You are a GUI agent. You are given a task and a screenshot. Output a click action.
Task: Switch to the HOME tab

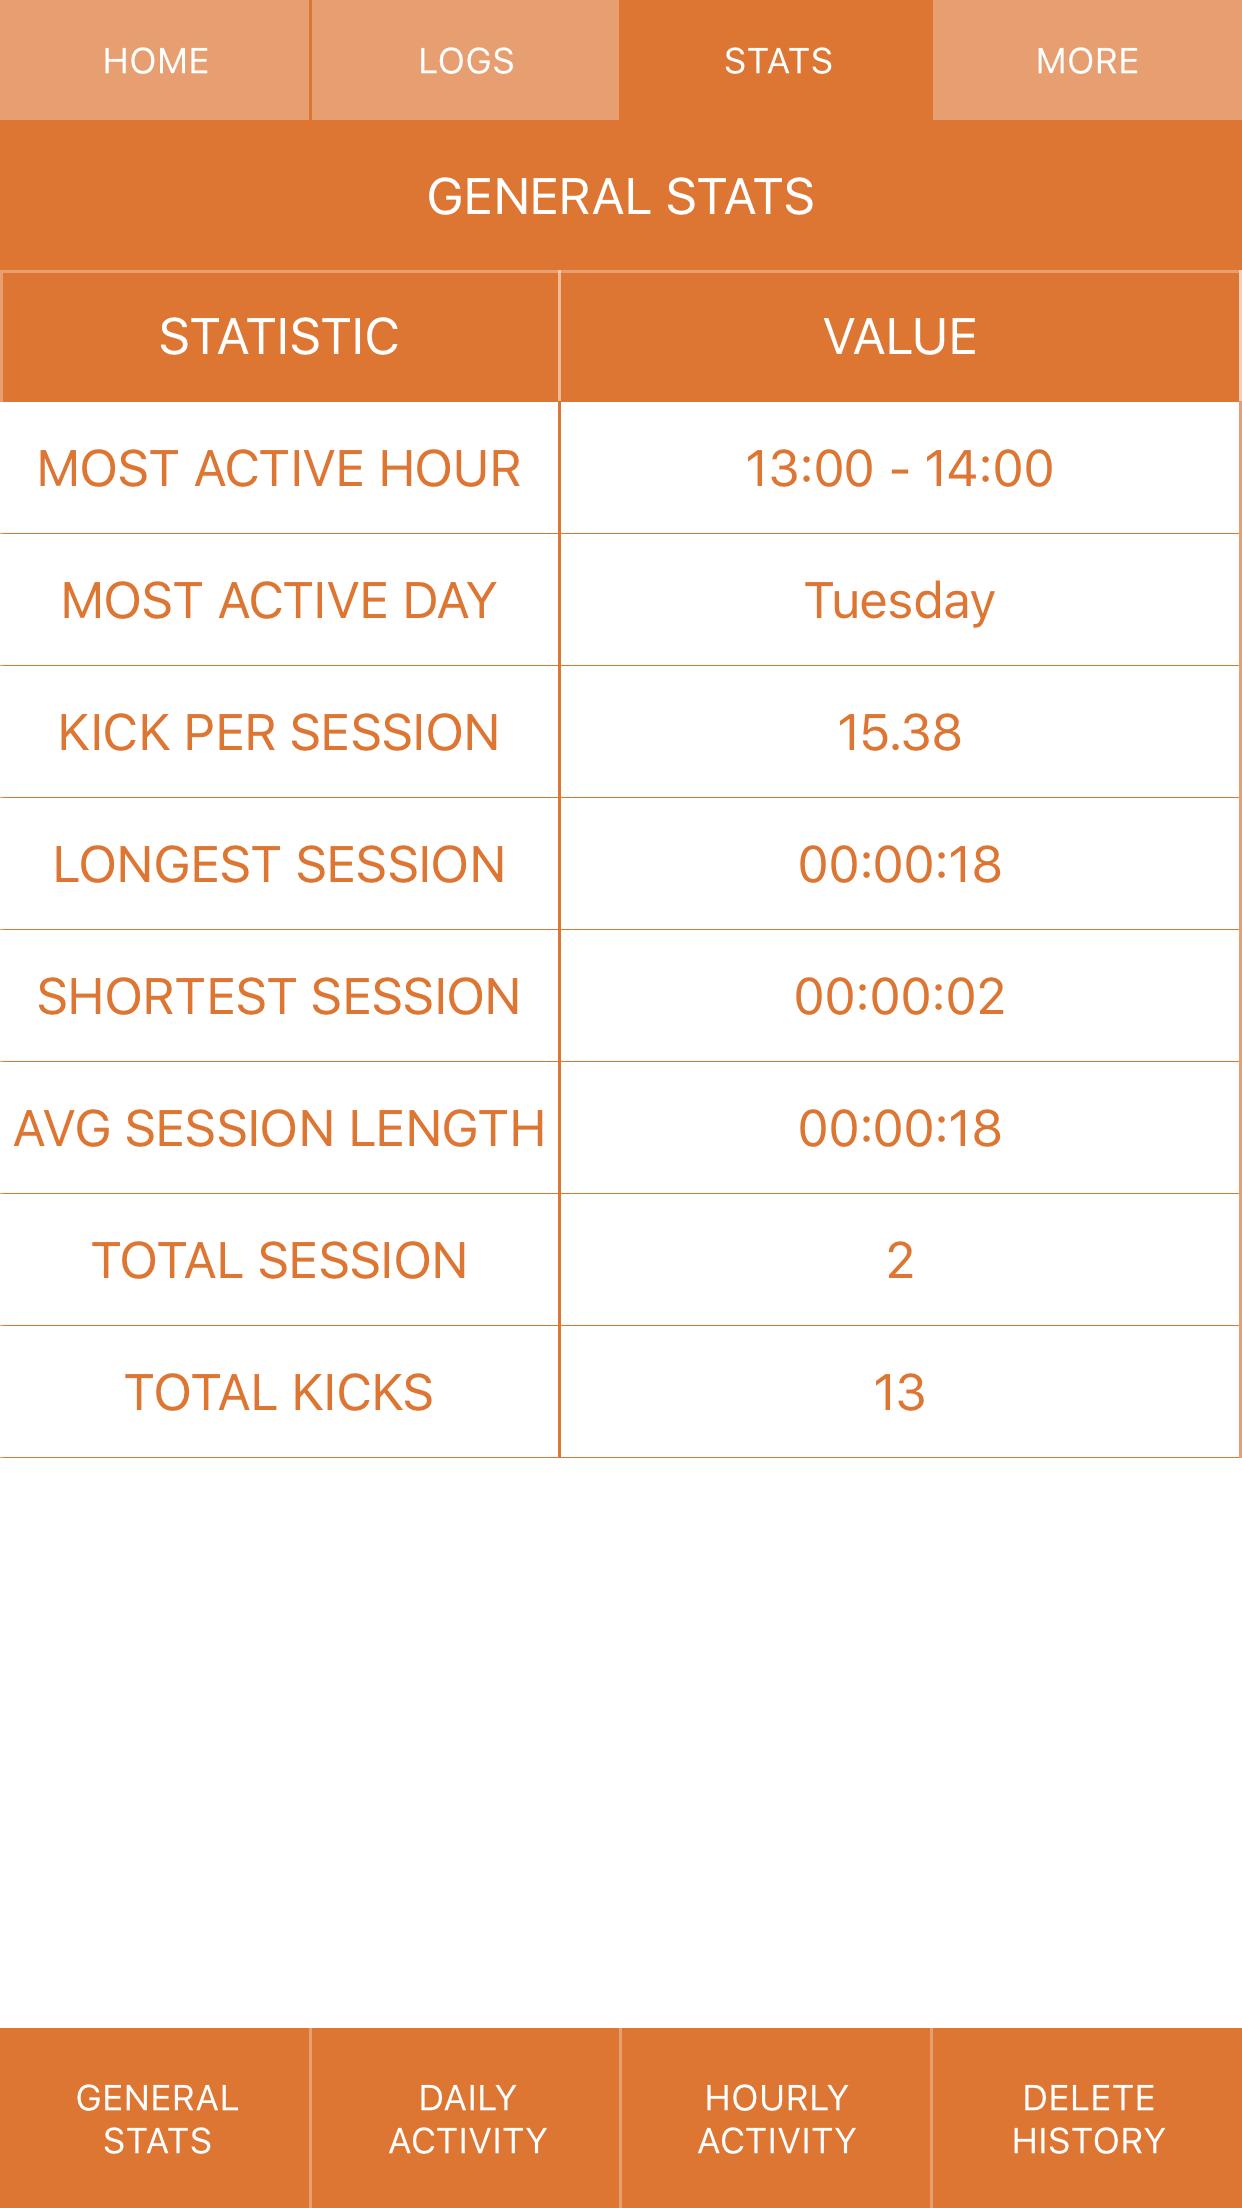point(155,61)
